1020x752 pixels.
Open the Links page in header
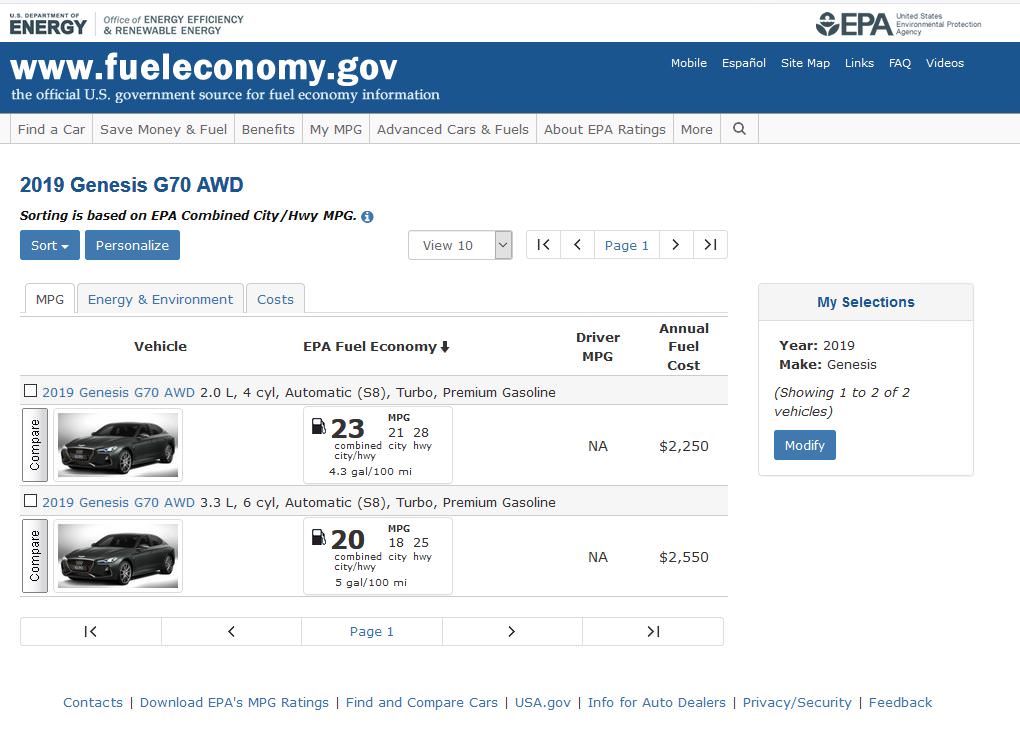(859, 63)
